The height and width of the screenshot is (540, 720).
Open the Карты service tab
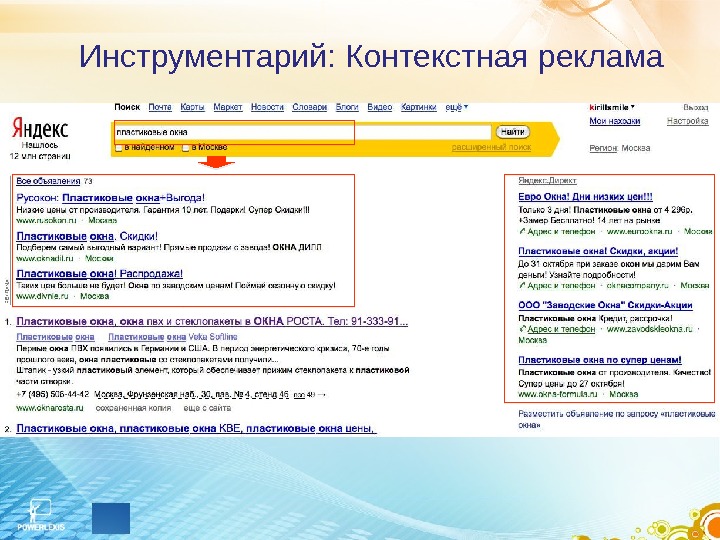(x=192, y=107)
